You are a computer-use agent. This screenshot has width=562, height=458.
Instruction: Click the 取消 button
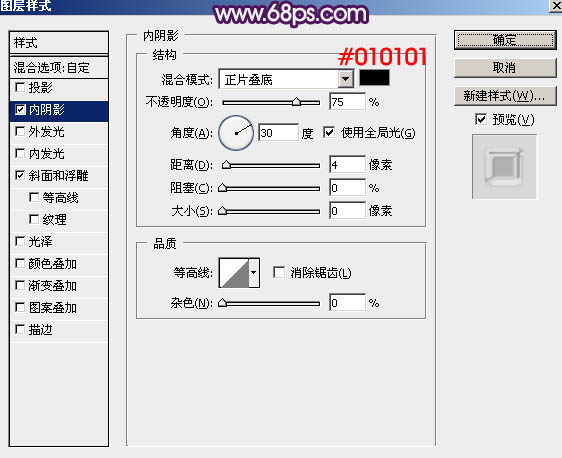505,67
